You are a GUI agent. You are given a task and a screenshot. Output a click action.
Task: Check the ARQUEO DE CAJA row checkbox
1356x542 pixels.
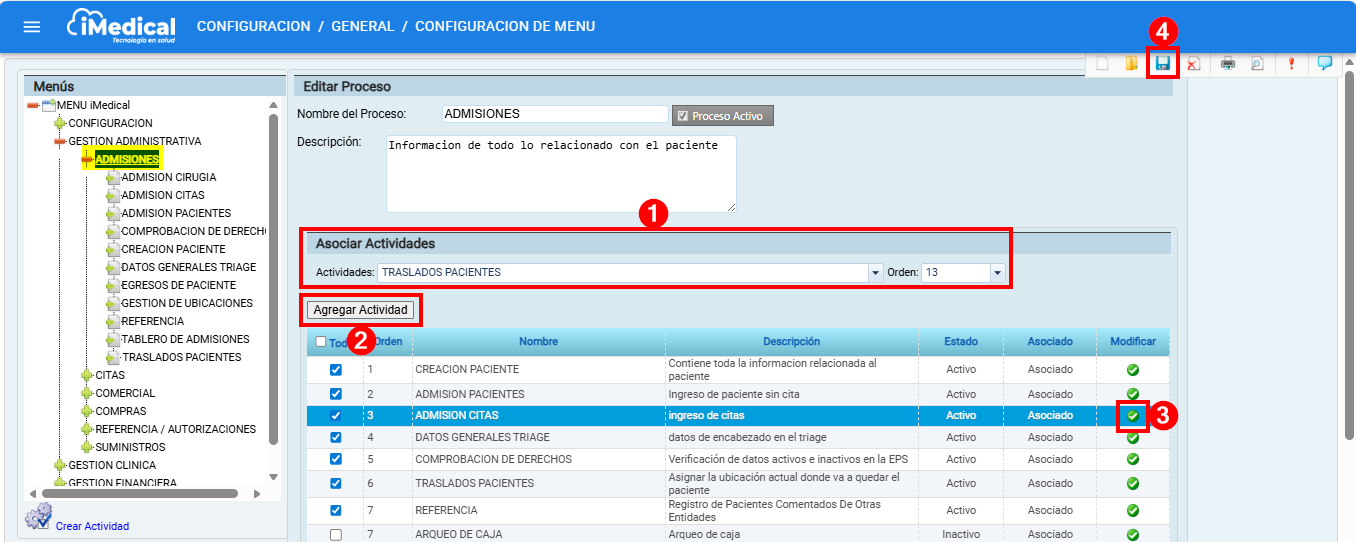click(336, 535)
